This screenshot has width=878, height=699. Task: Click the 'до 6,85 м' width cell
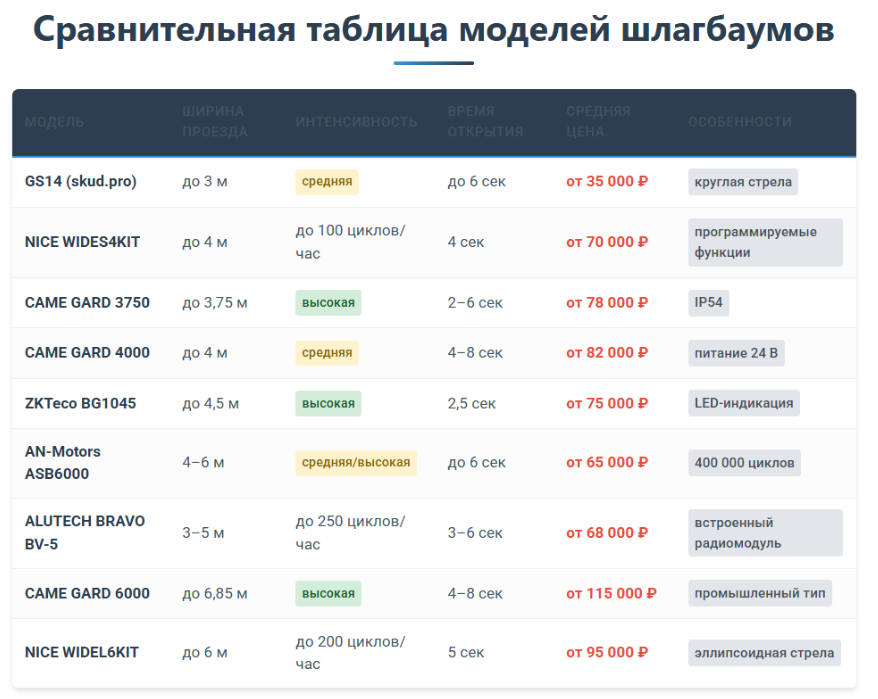tap(214, 593)
